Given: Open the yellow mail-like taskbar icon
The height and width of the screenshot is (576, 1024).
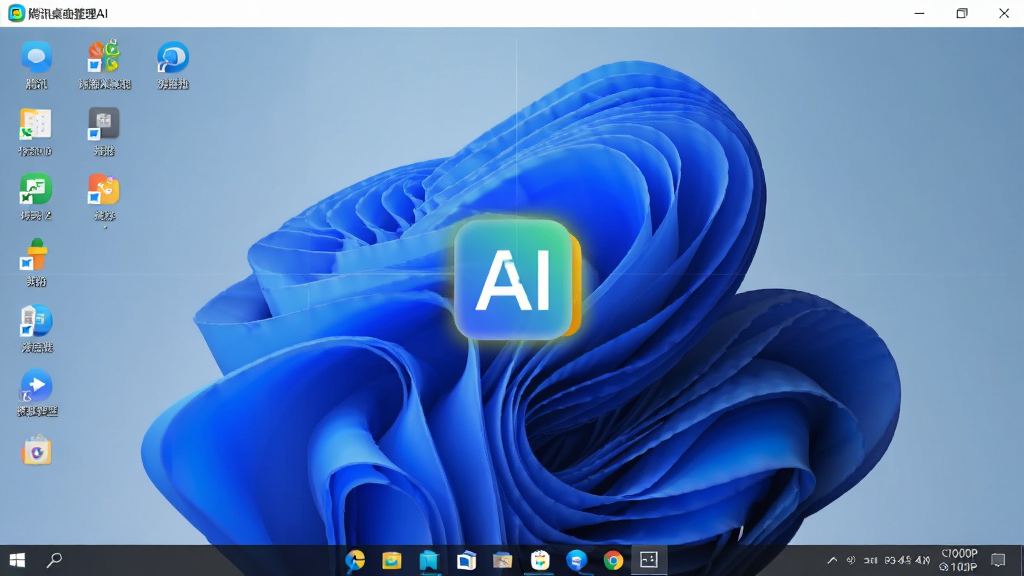Looking at the screenshot, I should tap(392, 560).
